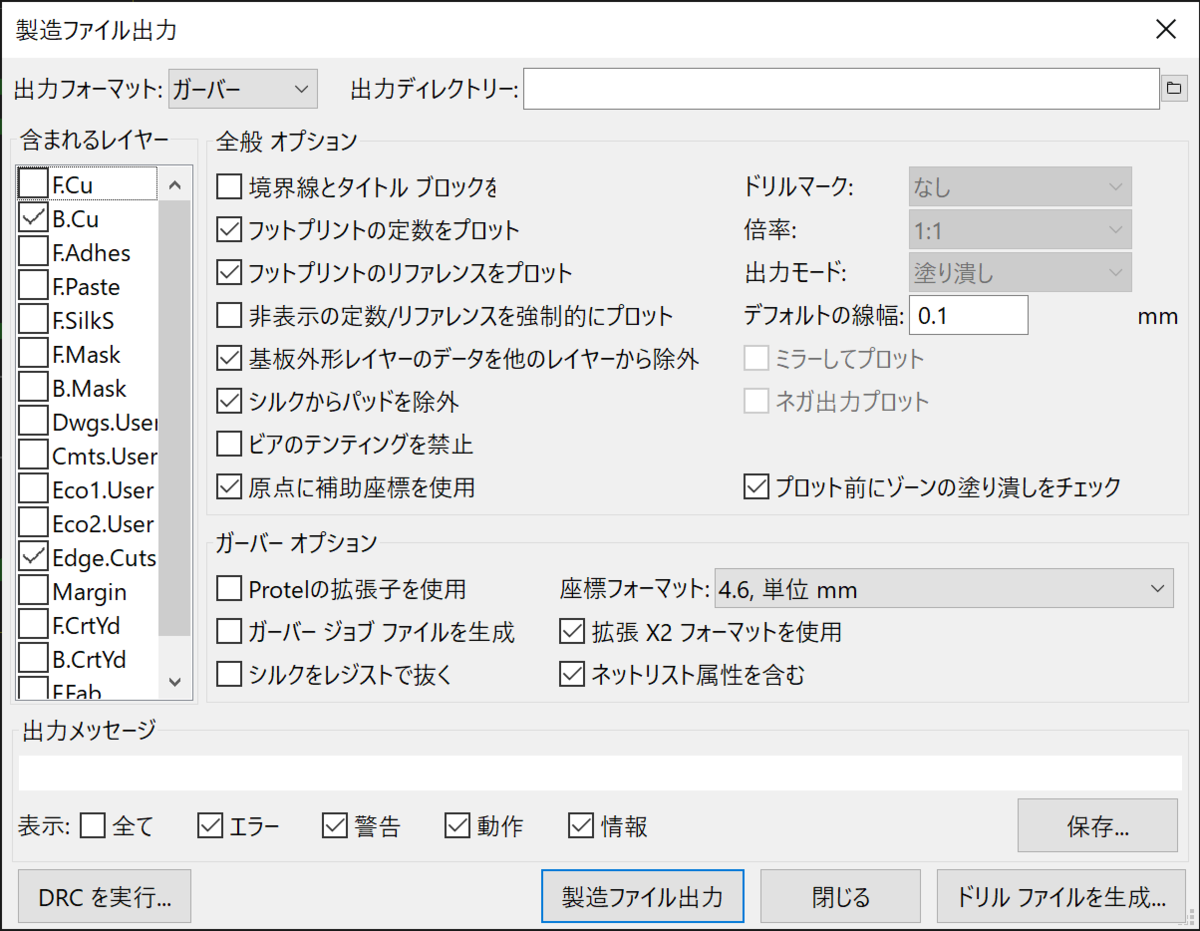
Task: Expand the 座標フォーマット combo box
Action: (x=943, y=589)
